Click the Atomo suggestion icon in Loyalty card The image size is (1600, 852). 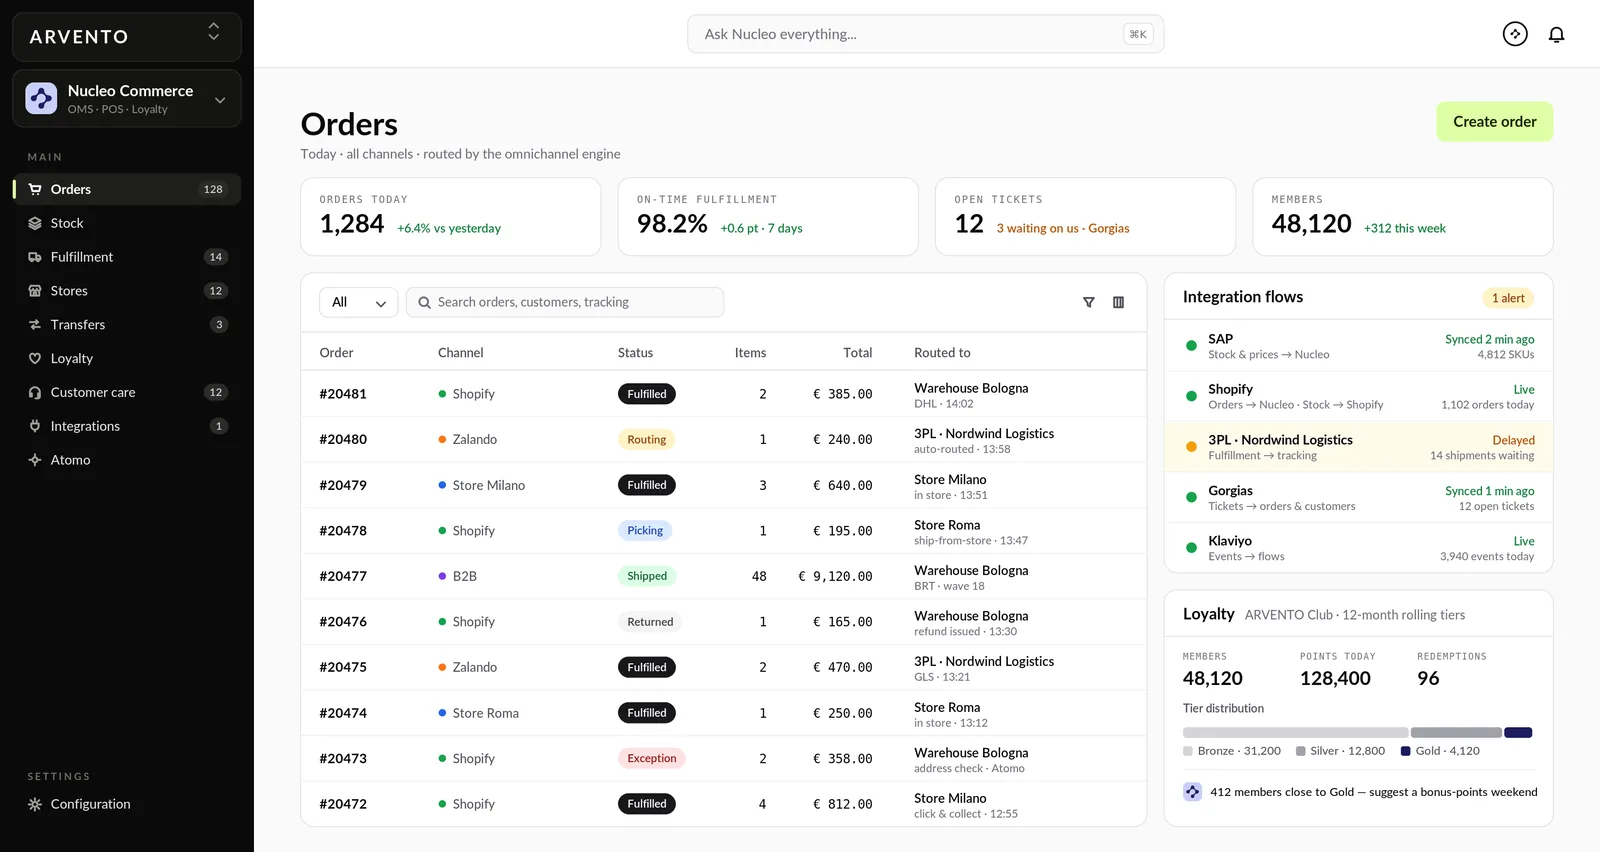coord(1192,792)
